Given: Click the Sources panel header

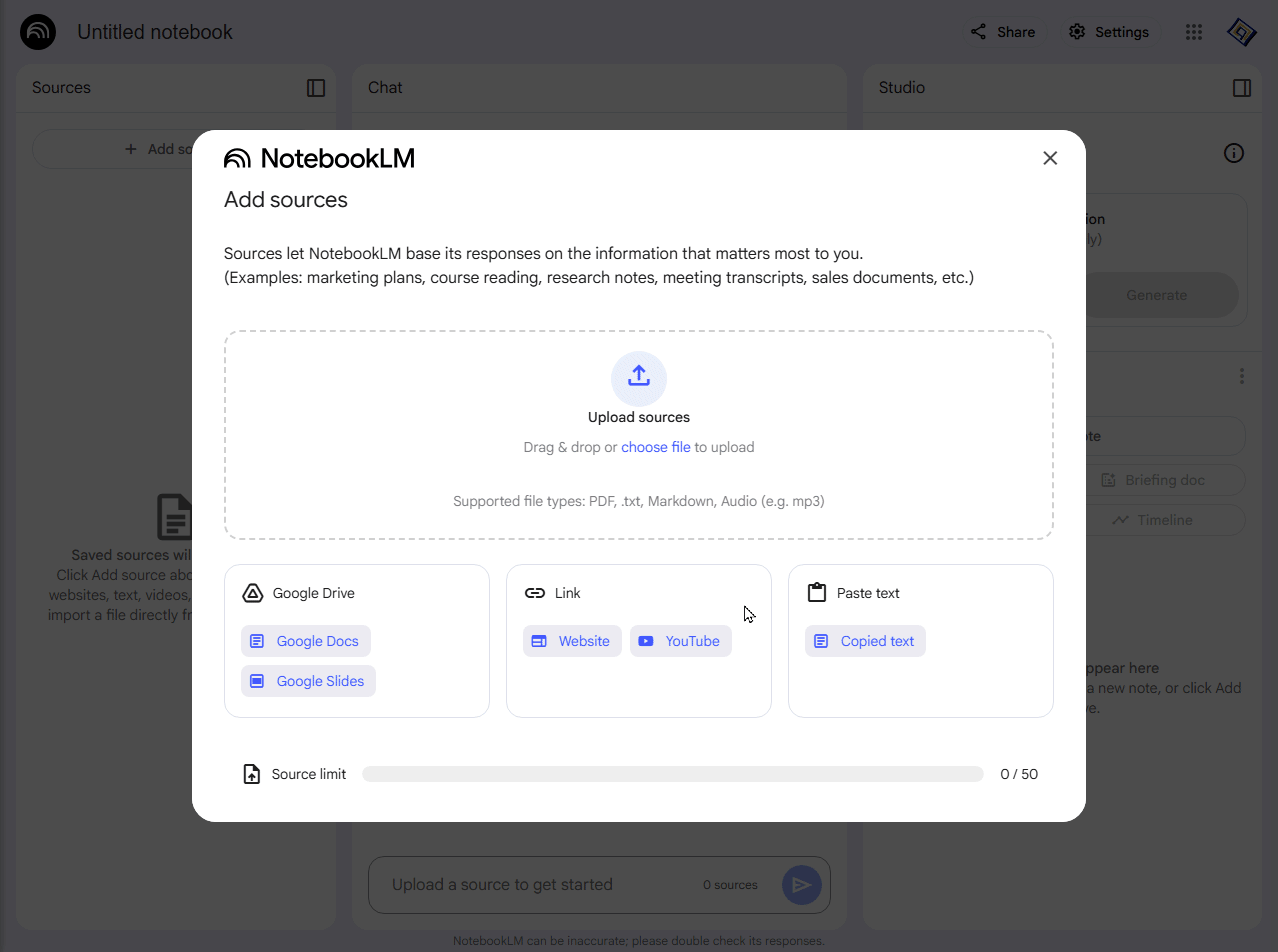Looking at the screenshot, I should point(61,88).
